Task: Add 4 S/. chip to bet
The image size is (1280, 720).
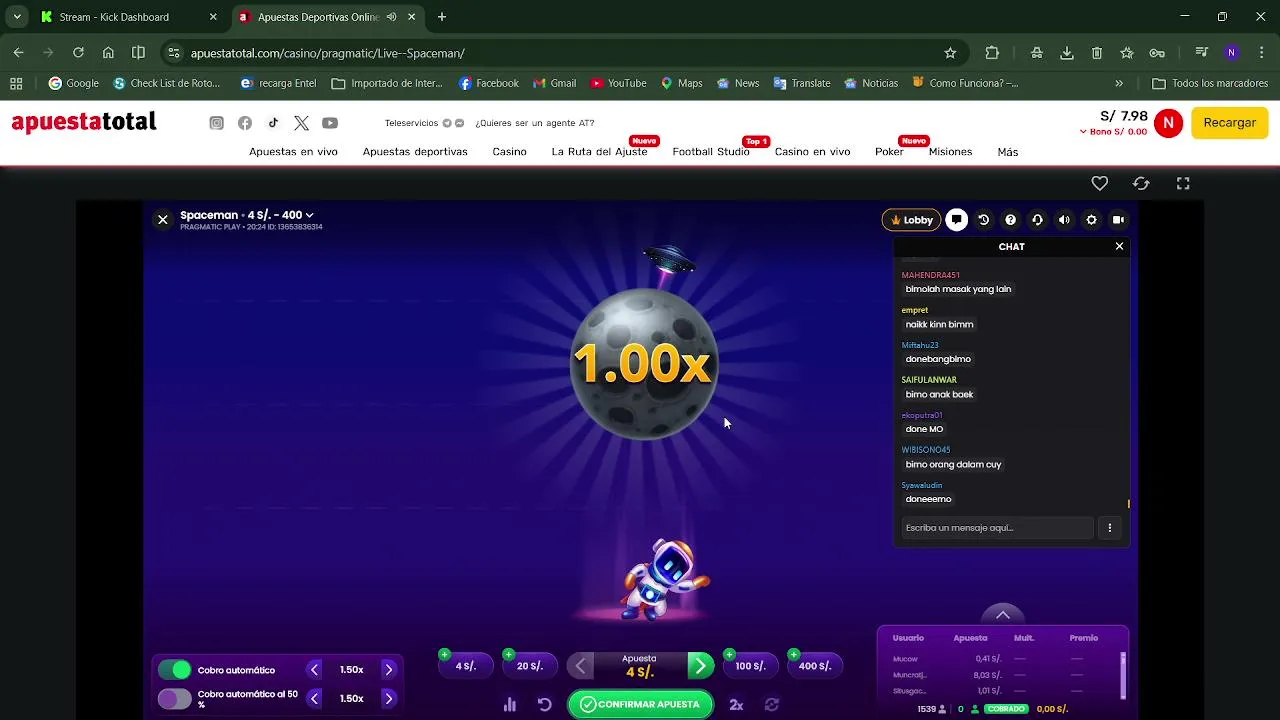Action: click(x=464, y=665)
